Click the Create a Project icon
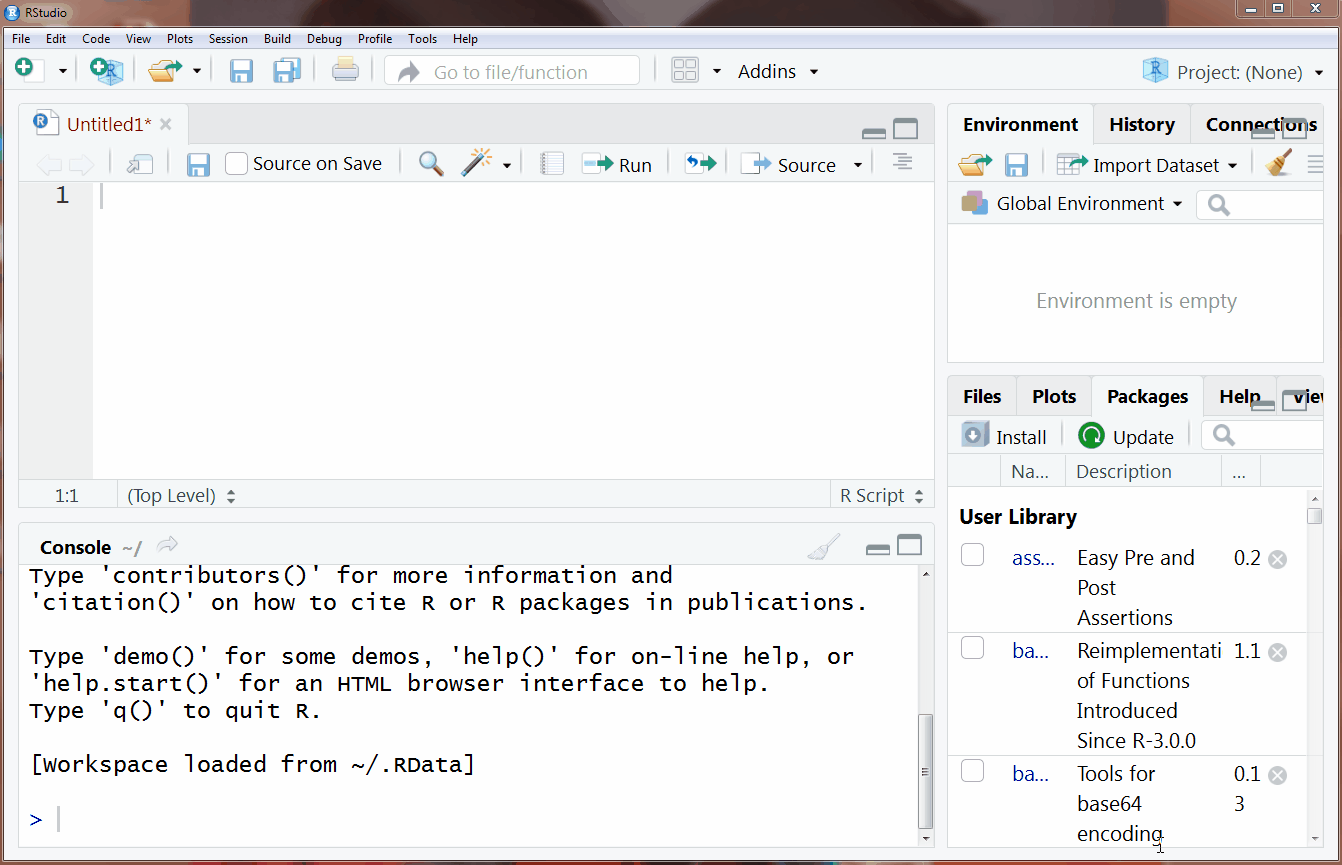1342x865 pixels. [x=106, y=71]
